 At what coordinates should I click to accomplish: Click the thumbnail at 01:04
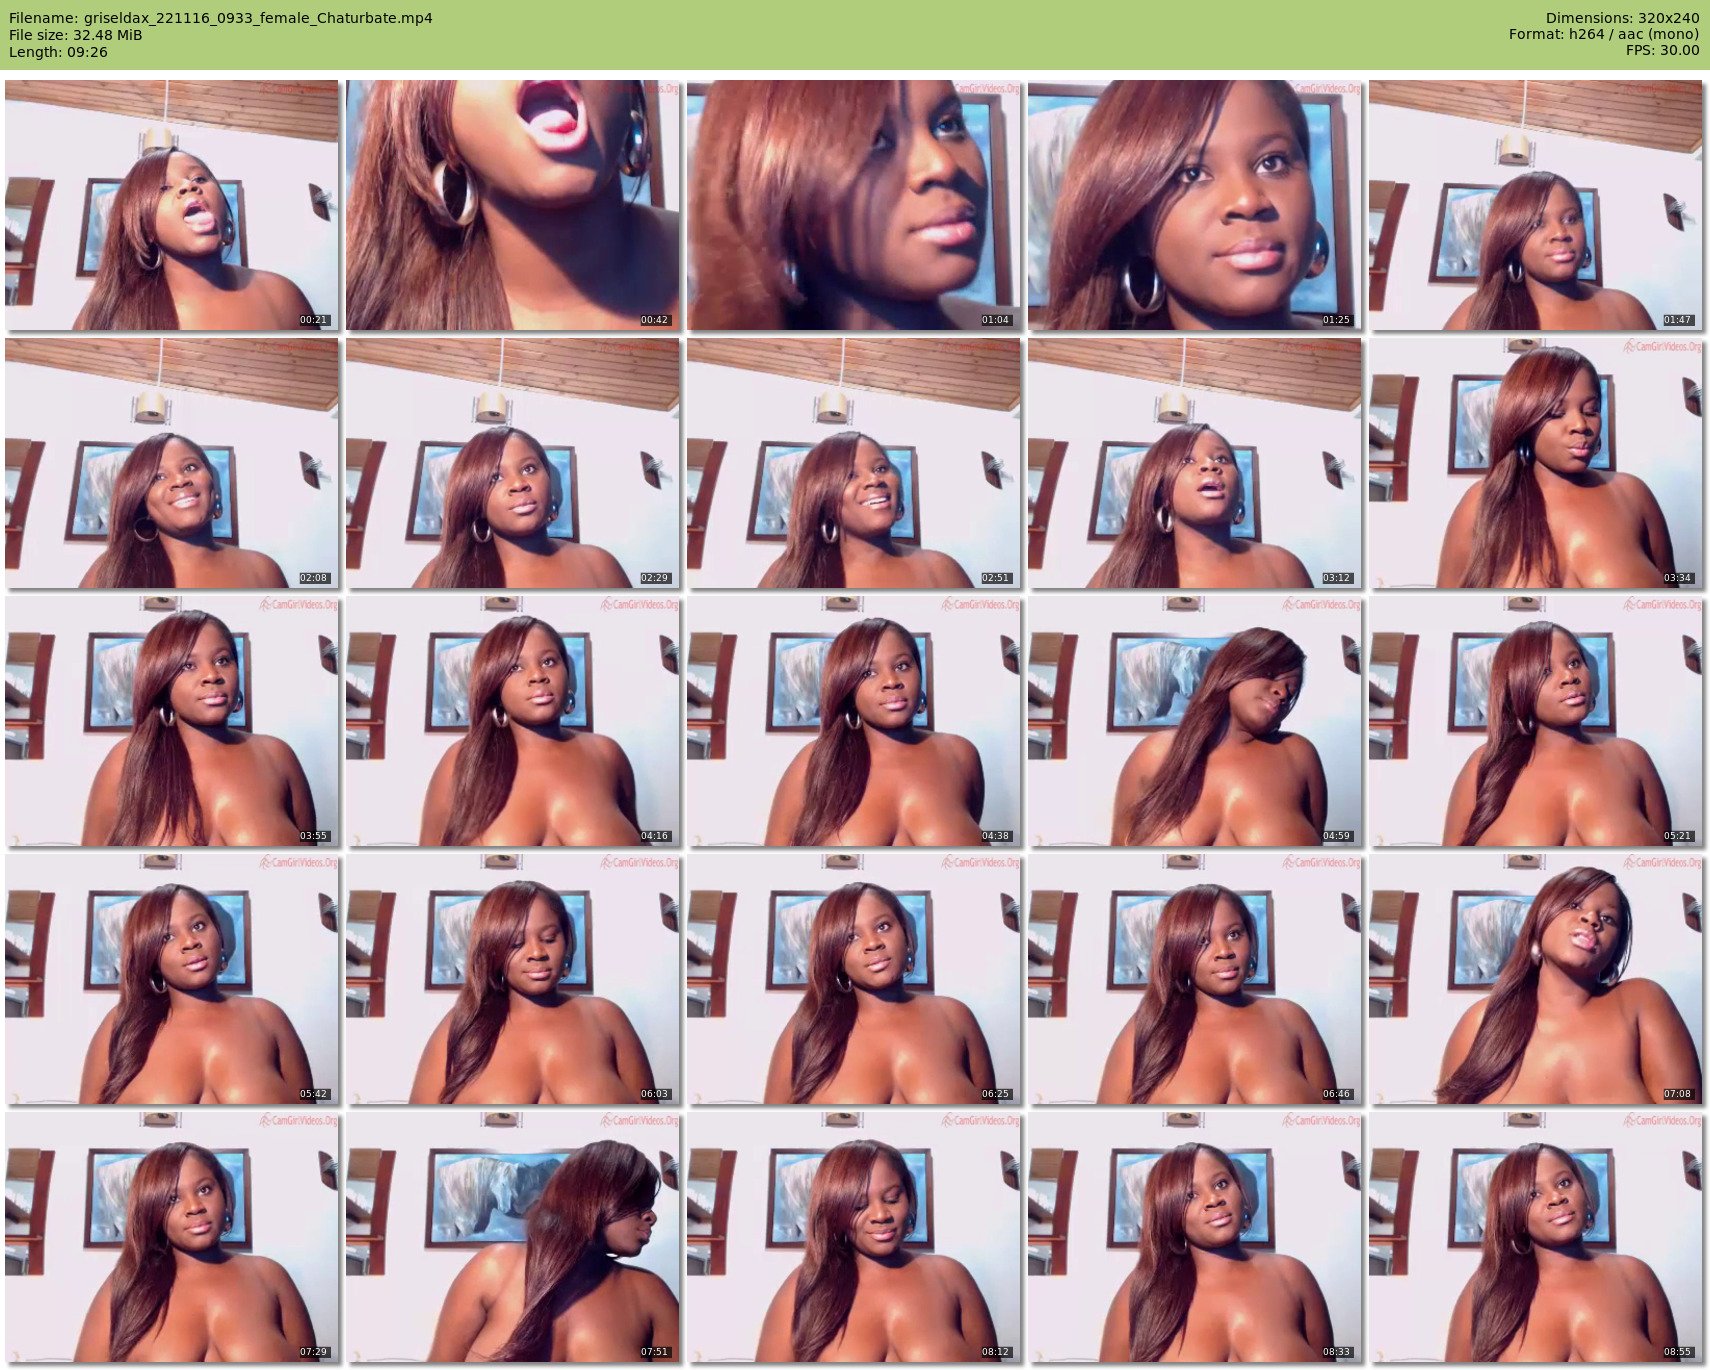[854, 205]
